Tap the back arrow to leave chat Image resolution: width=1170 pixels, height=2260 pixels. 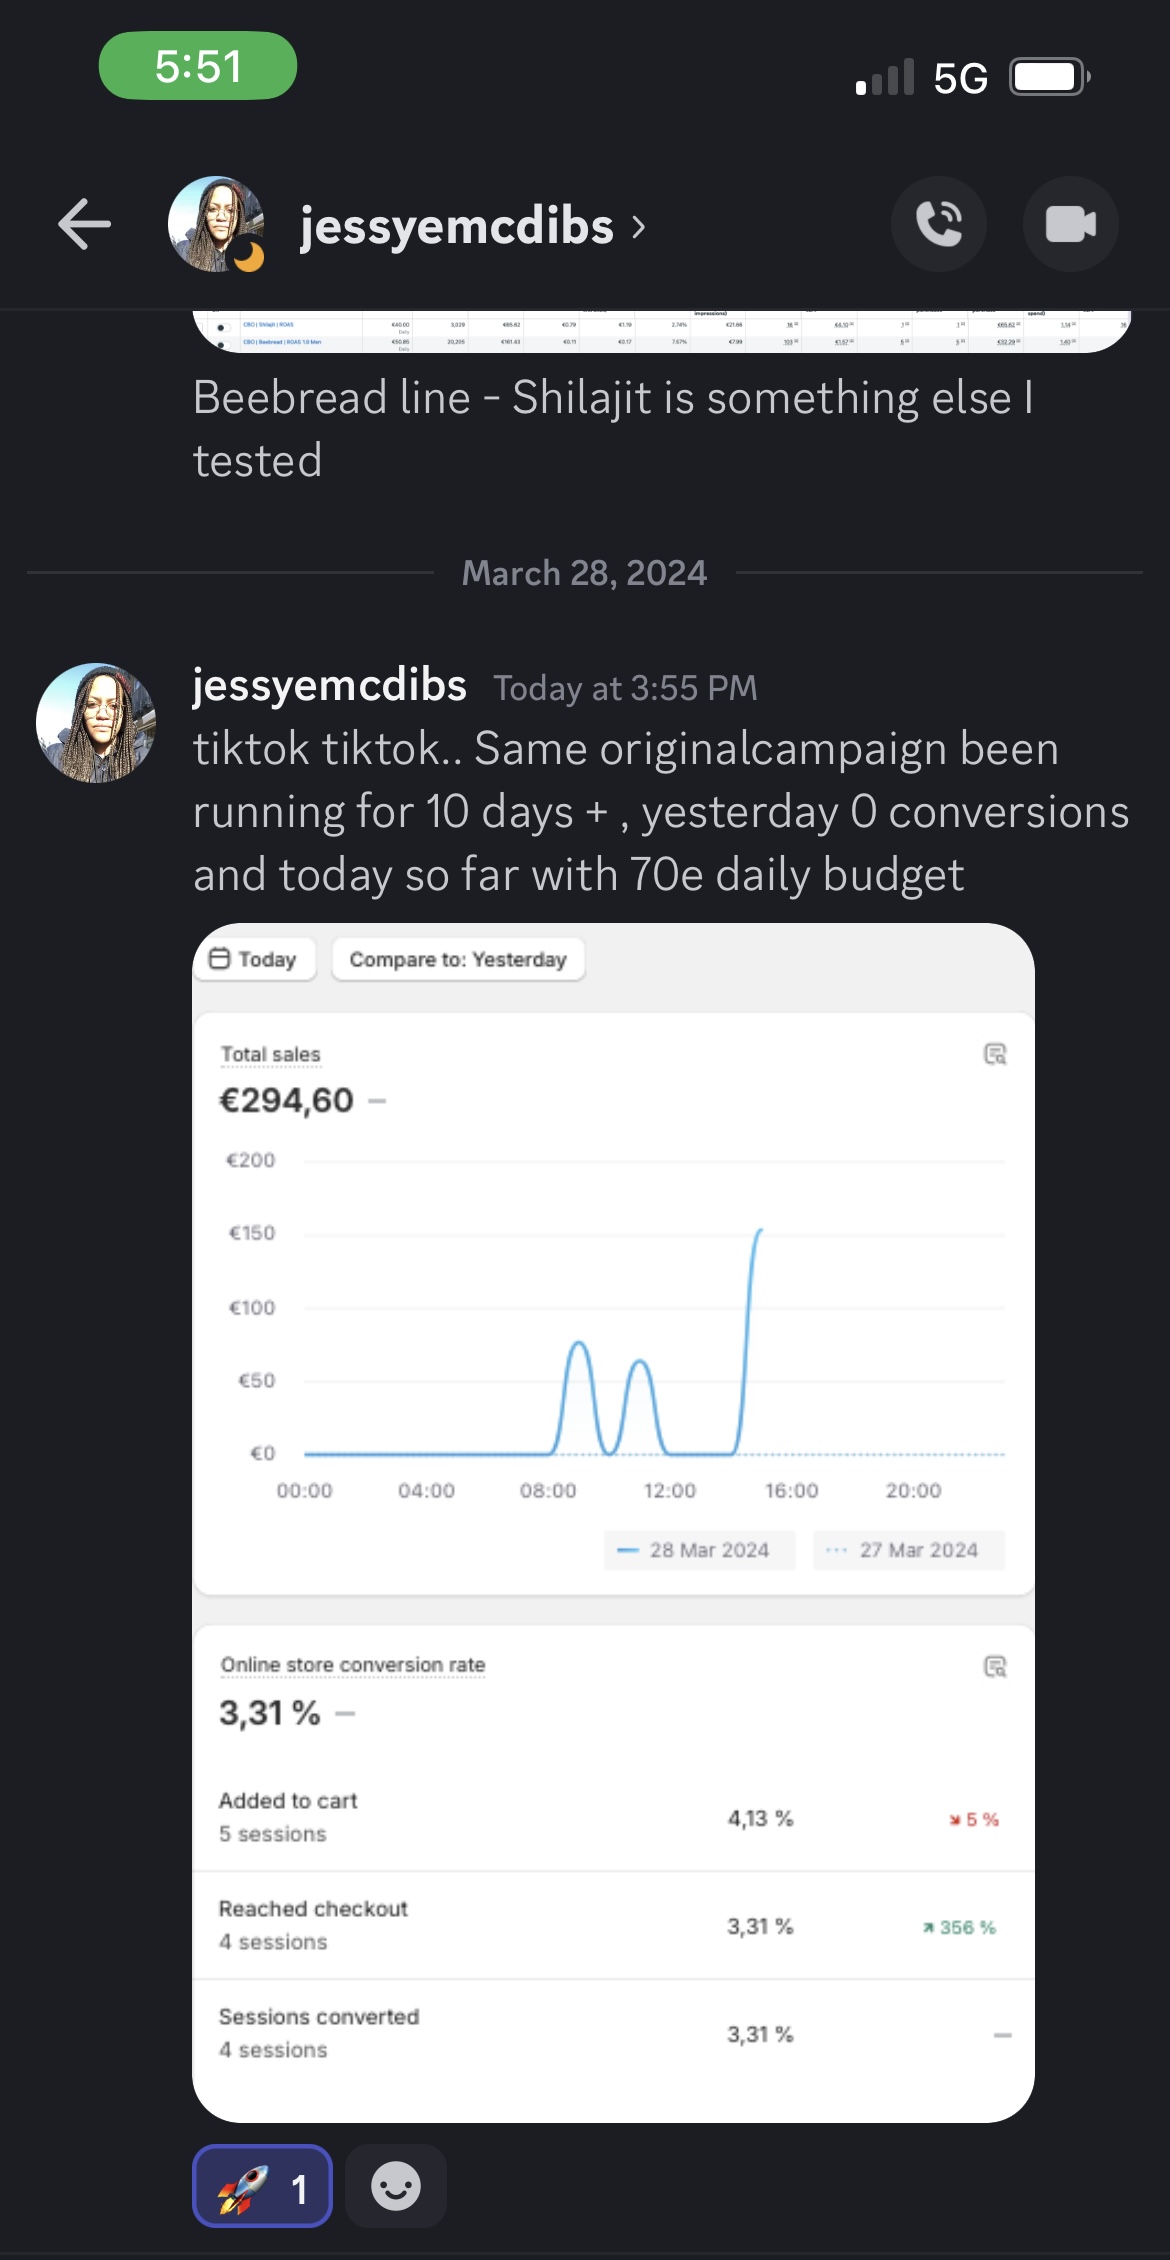(x=83, y=224)
